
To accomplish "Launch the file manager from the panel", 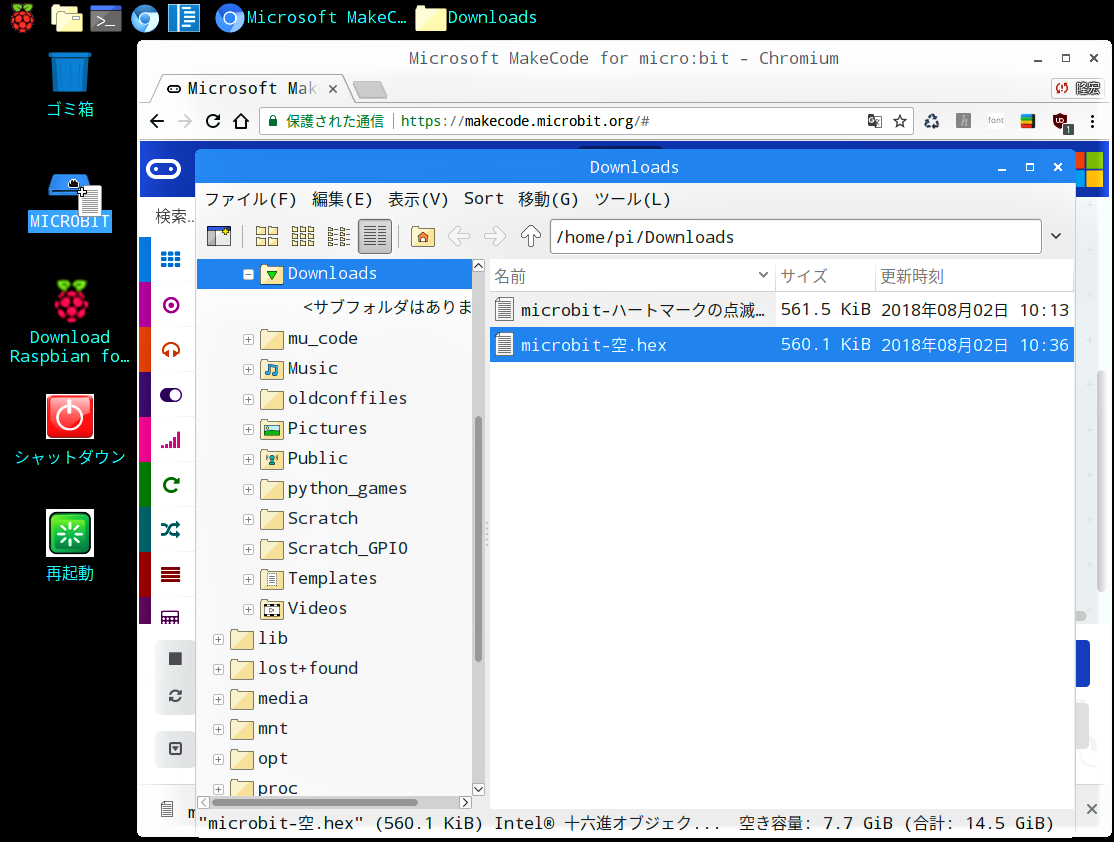I will click(x=67, y=18).
